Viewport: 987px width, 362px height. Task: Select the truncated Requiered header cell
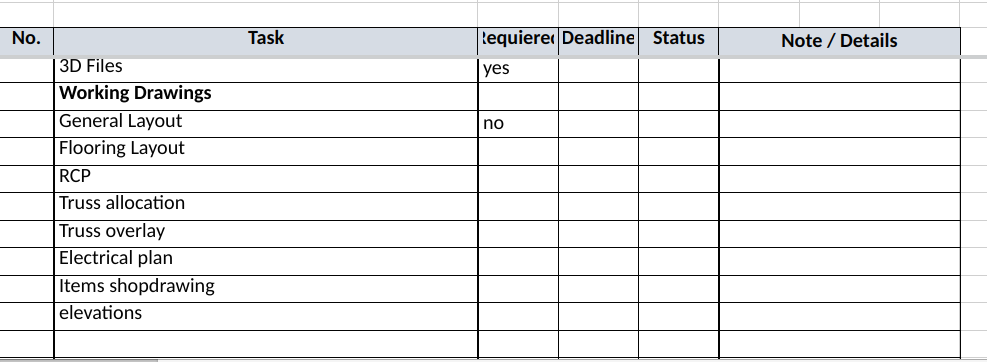pyautogui.click(x=518, y=41)
